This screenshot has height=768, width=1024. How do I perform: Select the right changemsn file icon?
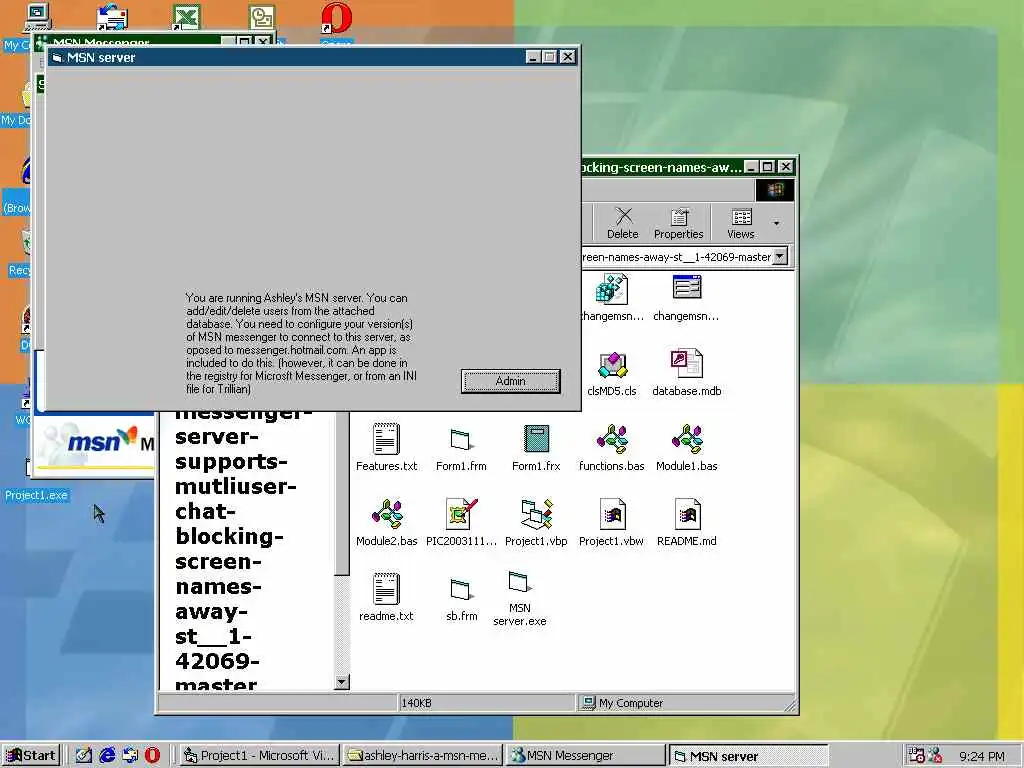point(686,287)
